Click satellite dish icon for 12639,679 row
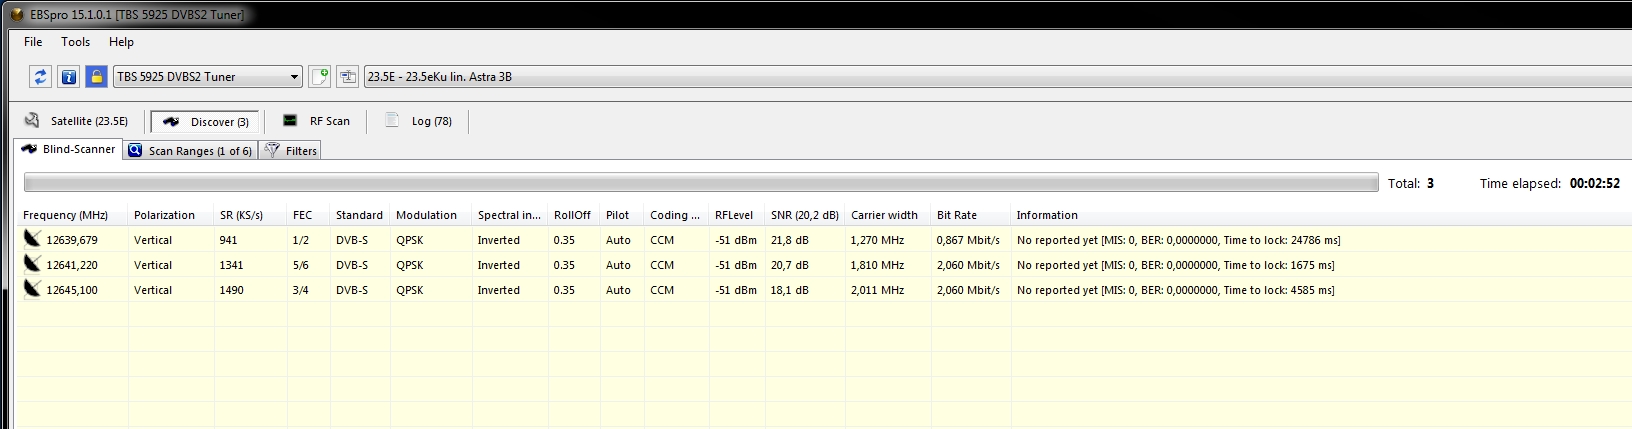This screenshot has height=429, width=1632. (32, 239)
